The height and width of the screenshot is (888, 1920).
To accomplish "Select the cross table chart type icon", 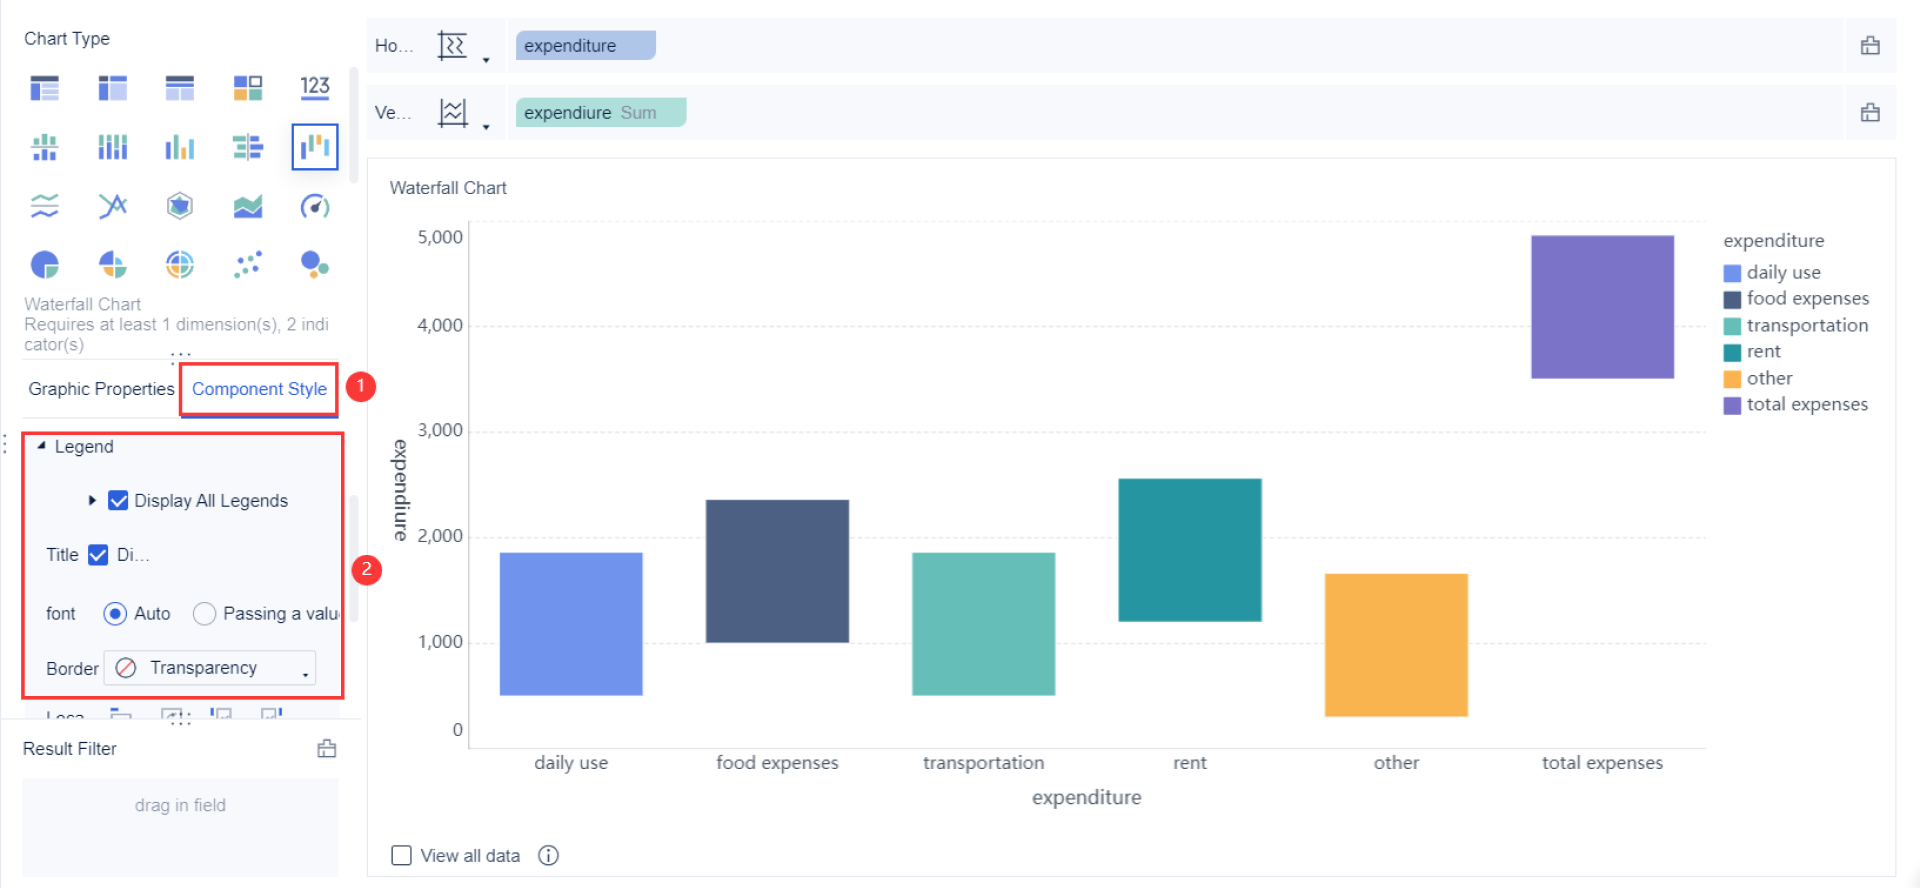I will (x=112, y=88).
